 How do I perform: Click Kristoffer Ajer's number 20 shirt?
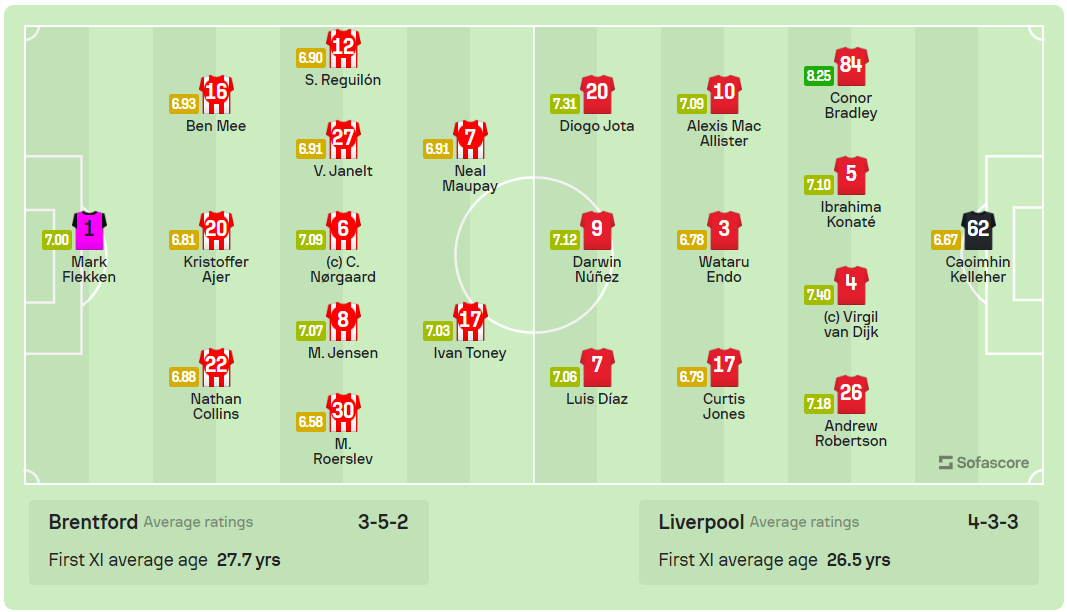216,231
